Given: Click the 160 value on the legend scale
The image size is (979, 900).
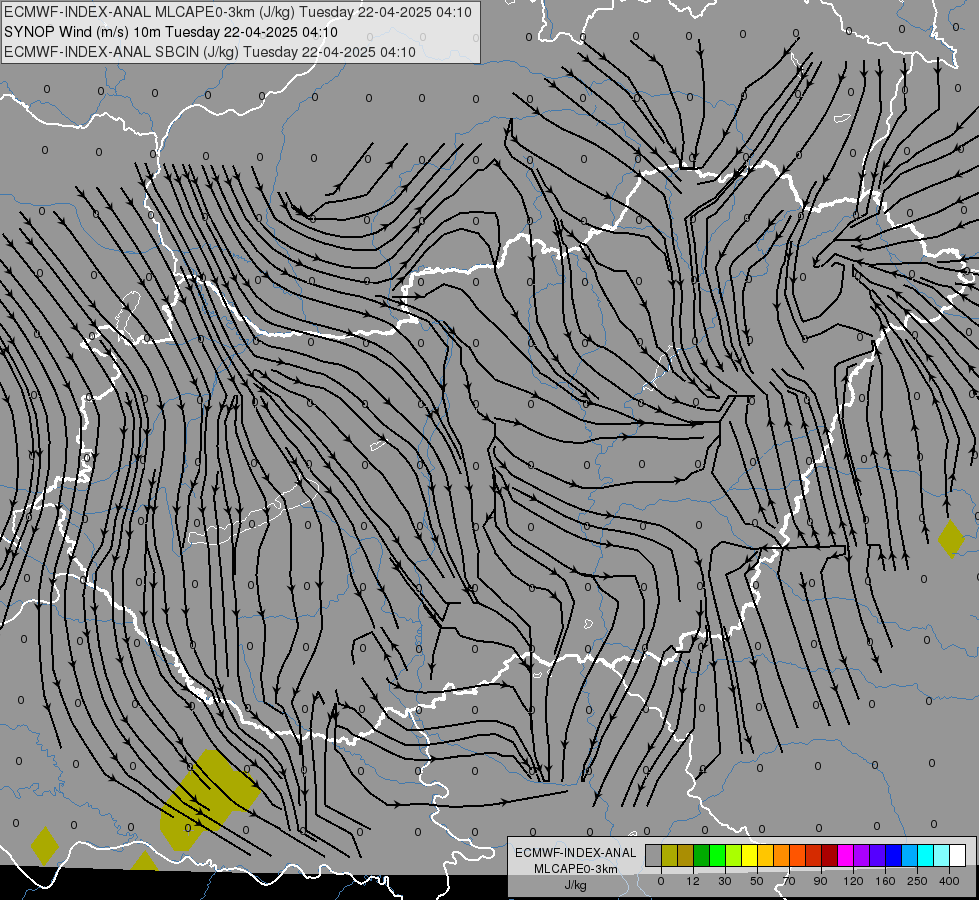Looking at the screenshot, I should tap(885, 881).
